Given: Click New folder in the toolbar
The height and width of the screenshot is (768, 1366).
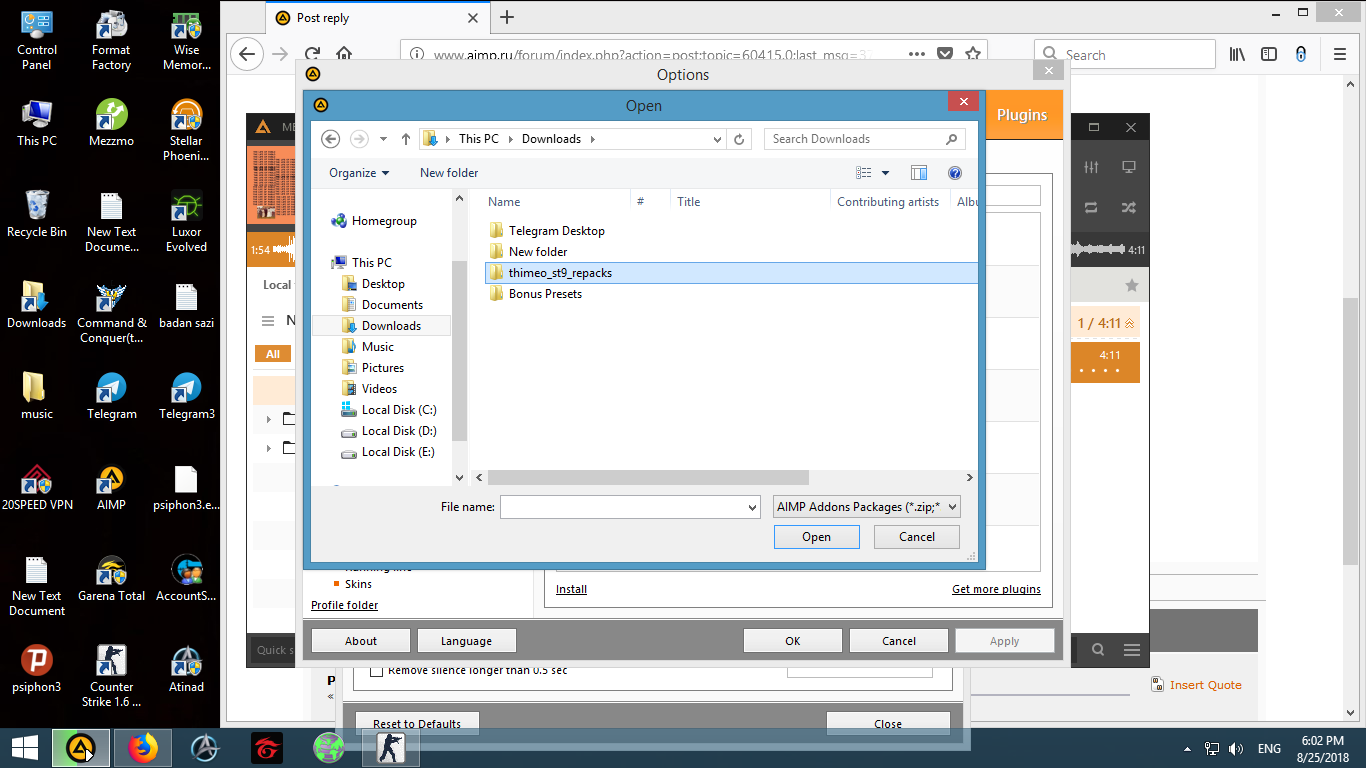Looking at the screenshot, I should tap(449, 173).
